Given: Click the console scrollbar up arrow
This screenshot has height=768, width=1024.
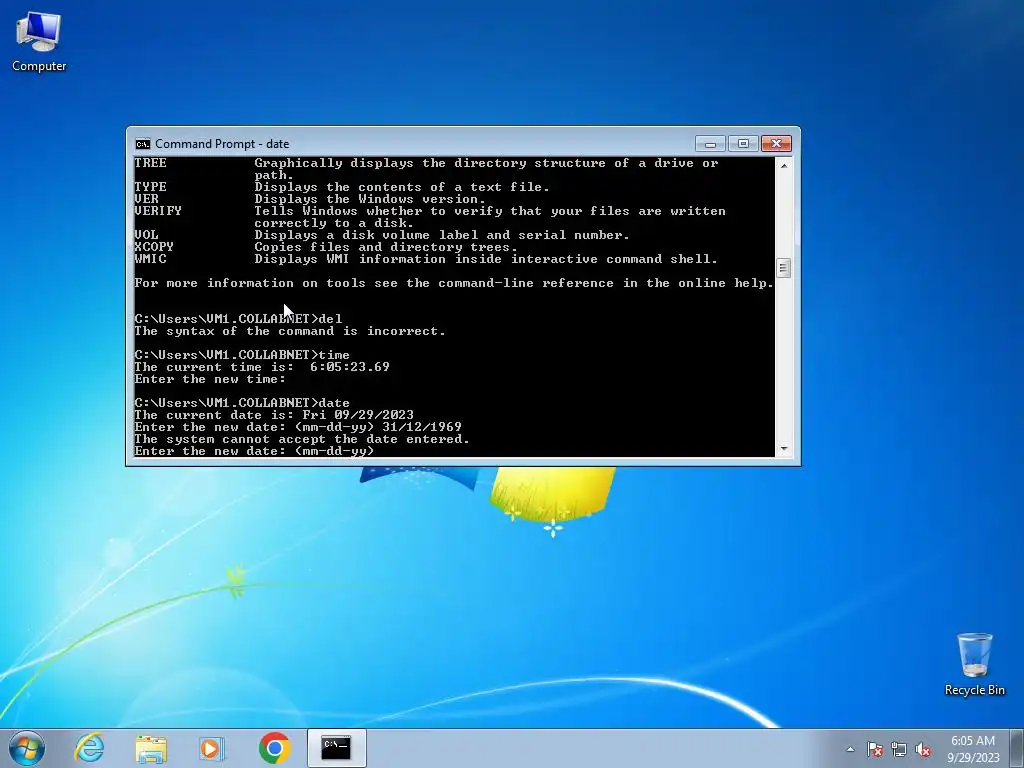Looking at the screenshot, I should tap(783, 166).
